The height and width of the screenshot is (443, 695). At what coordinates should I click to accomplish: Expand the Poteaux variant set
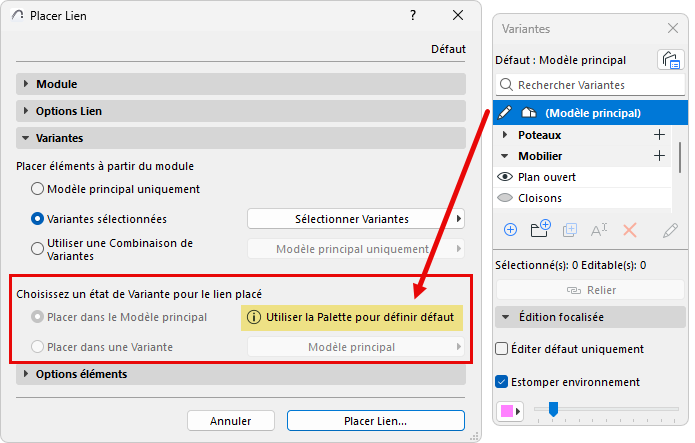coord(504,135)
